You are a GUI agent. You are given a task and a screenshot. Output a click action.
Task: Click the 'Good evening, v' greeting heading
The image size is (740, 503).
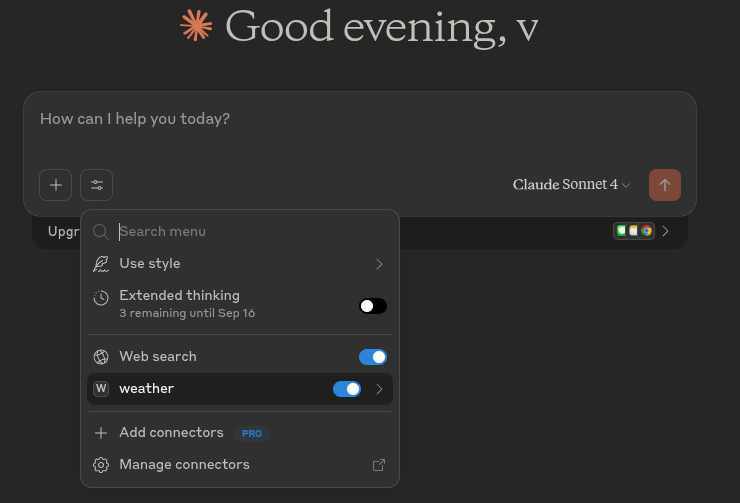point(381,27)
